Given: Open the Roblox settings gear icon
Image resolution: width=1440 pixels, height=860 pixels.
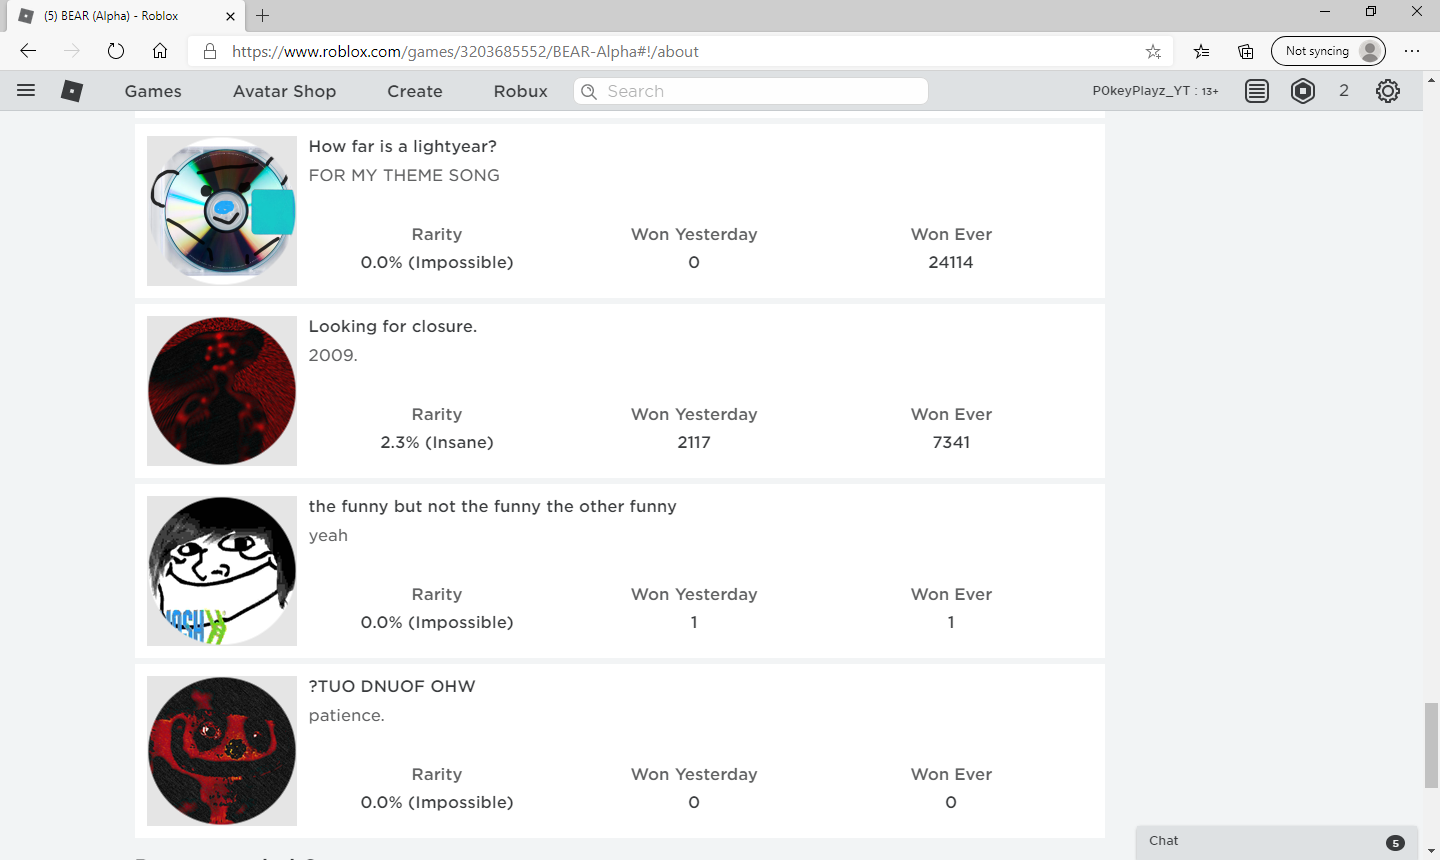Looking at the screenshot, I should click(1387, 91).
